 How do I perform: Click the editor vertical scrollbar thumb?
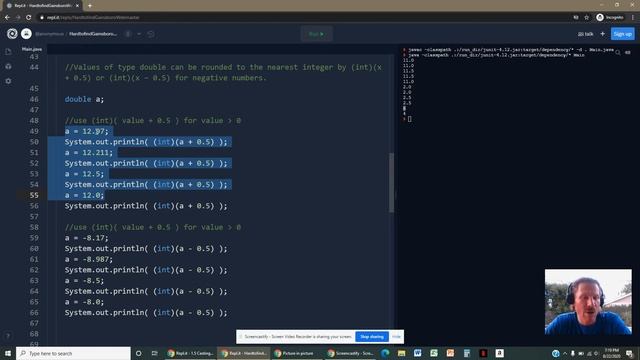point(391,182)
